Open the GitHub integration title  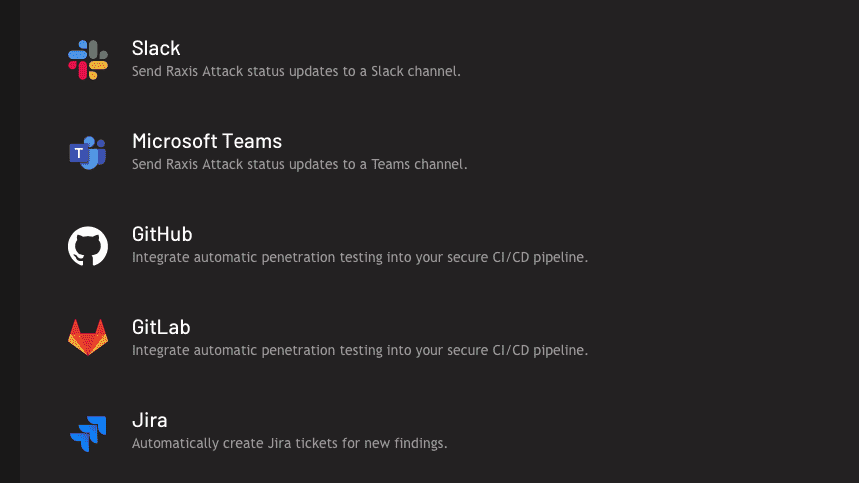click(x=162, y=234)
